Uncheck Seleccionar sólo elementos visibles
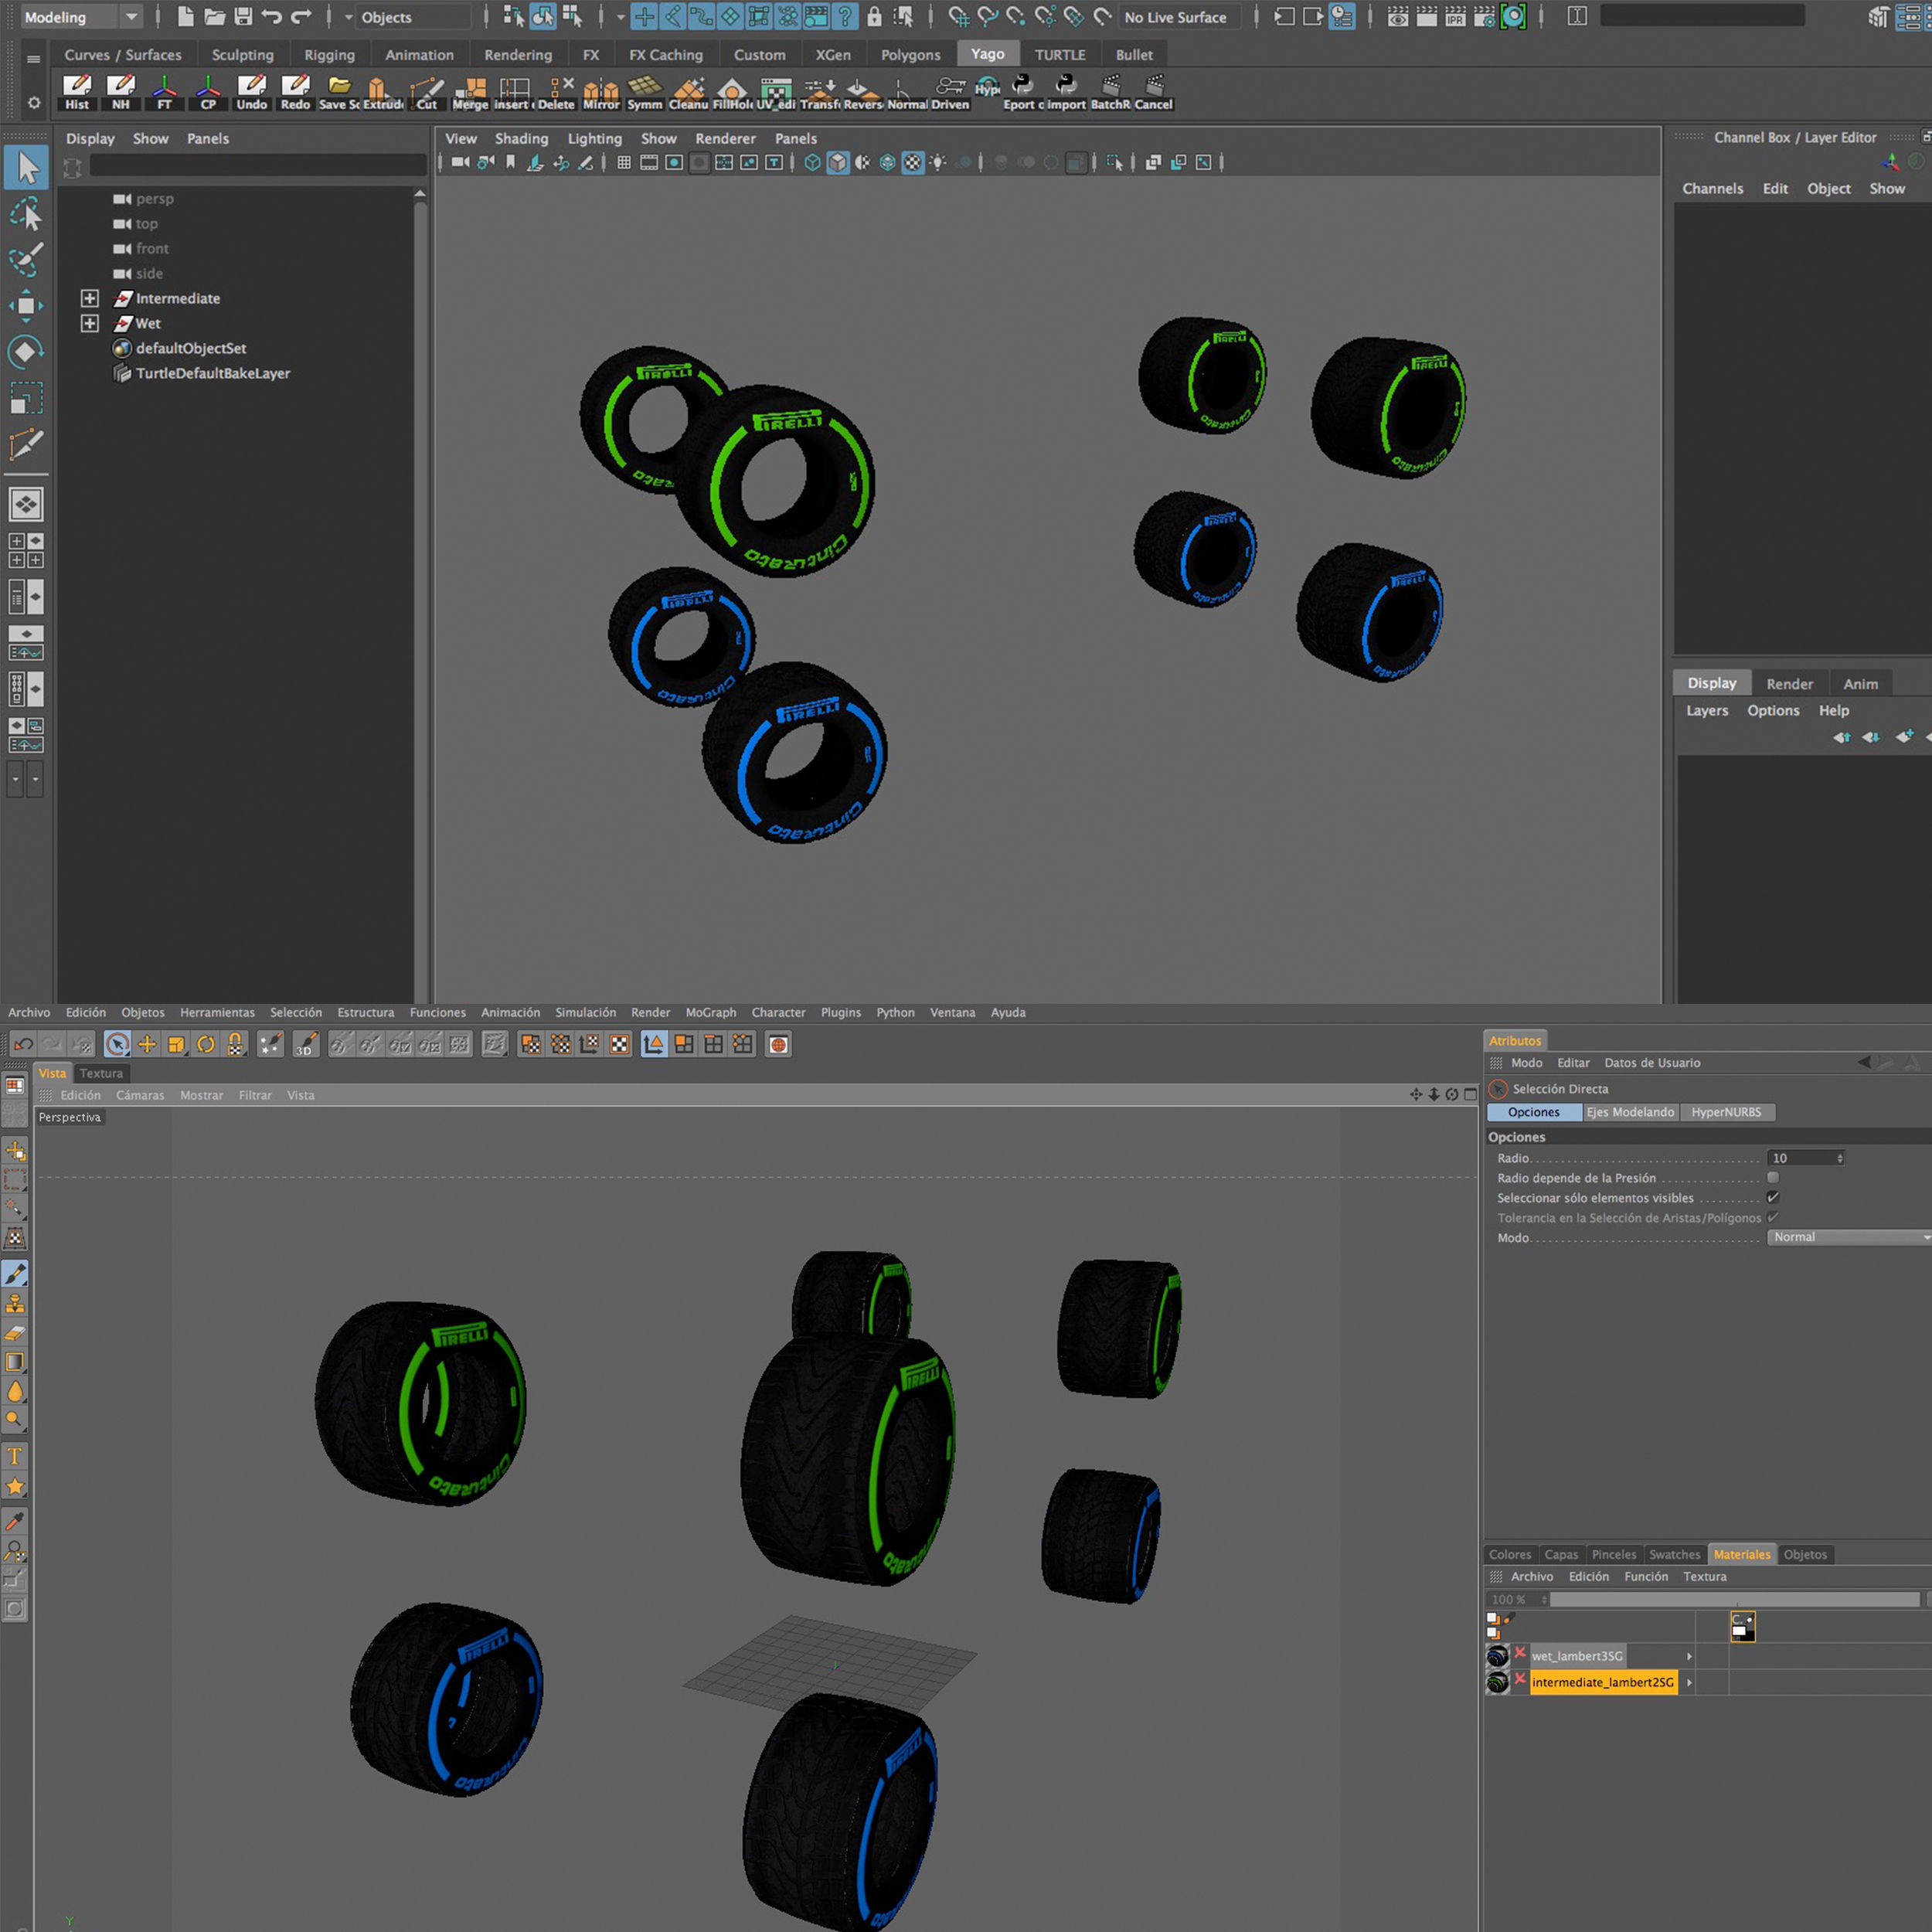 pos(1773,1197)
